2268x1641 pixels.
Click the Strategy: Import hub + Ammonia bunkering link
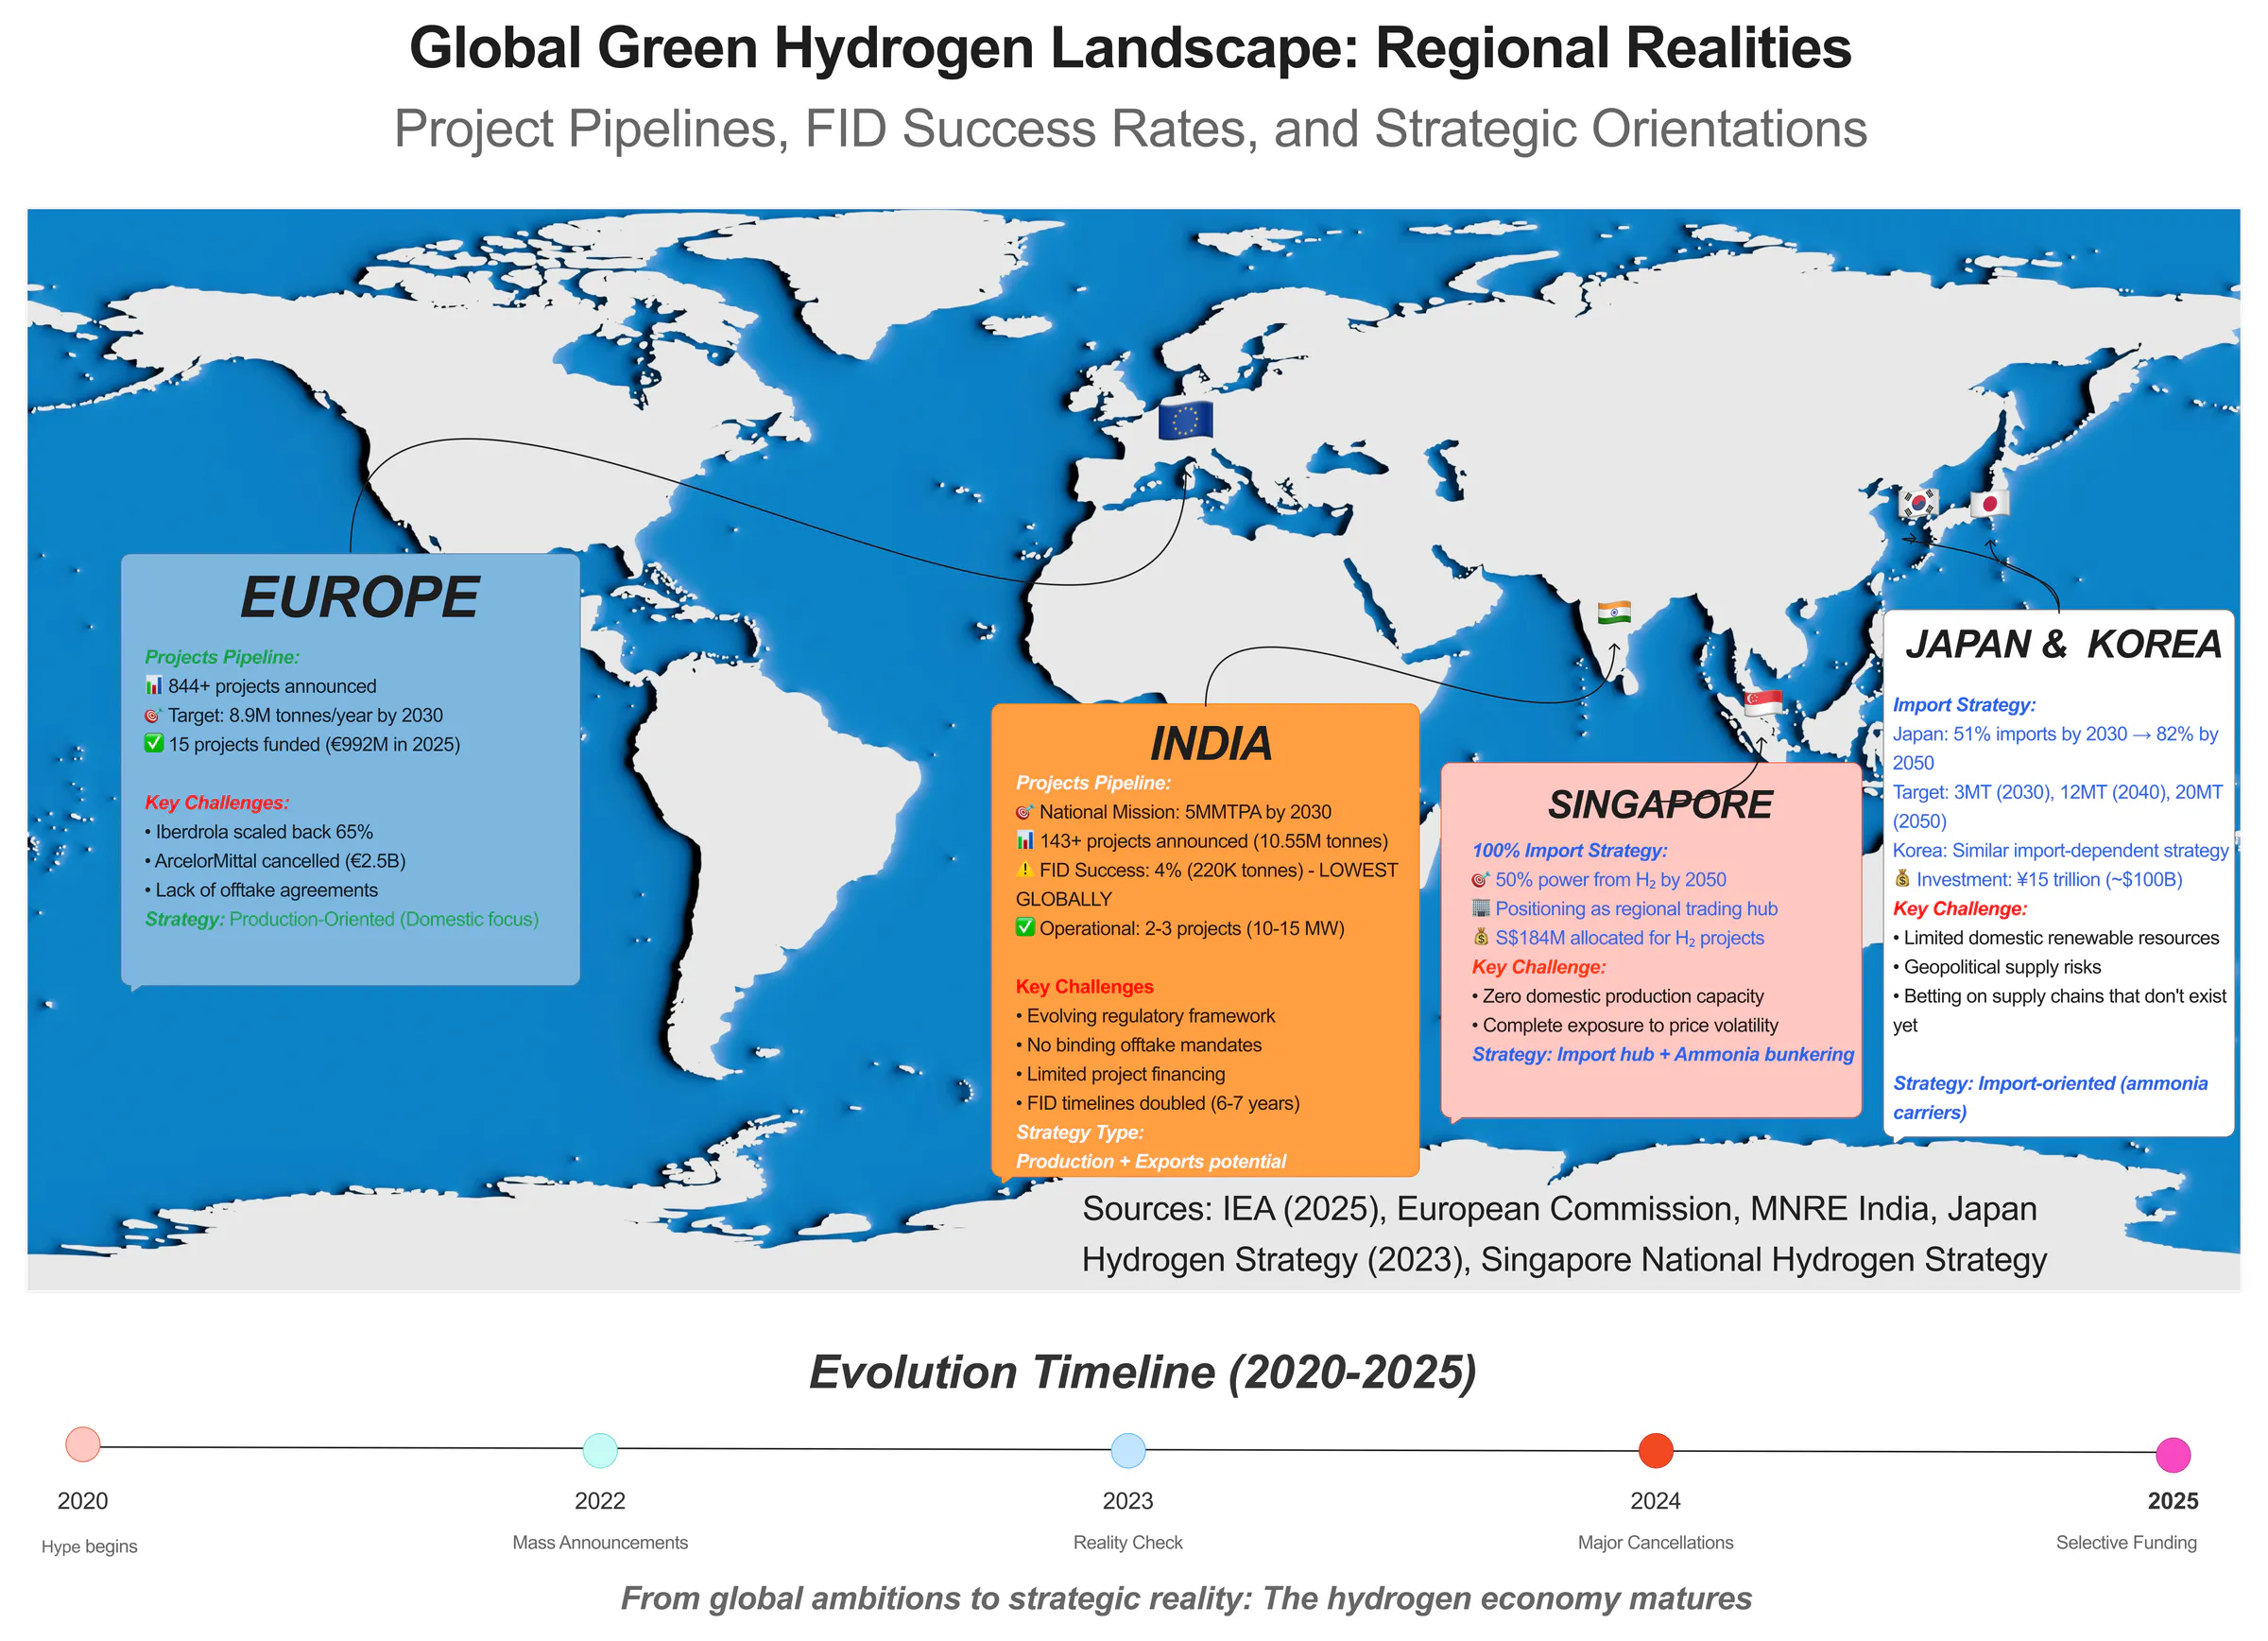pyautogui.click(x=1663, y=1054)
